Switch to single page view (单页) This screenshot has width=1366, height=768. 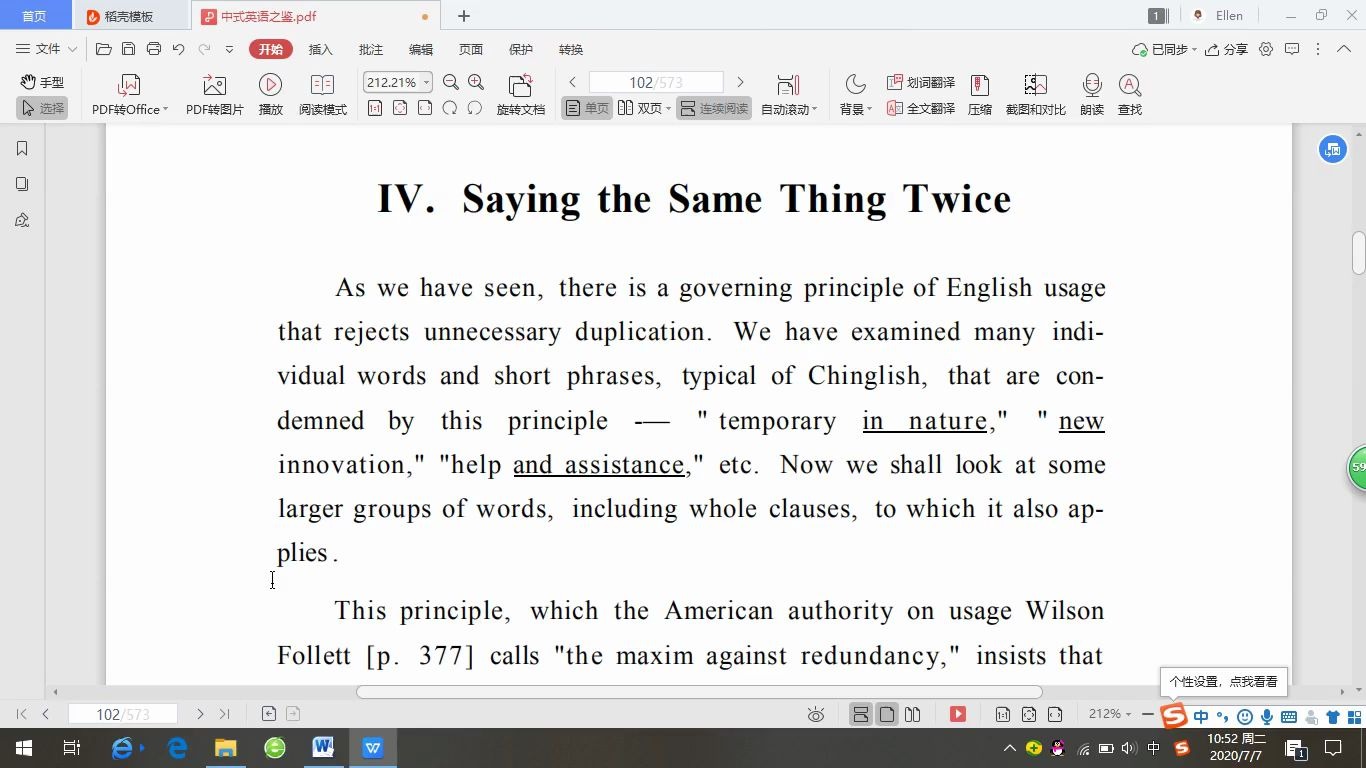587,108
